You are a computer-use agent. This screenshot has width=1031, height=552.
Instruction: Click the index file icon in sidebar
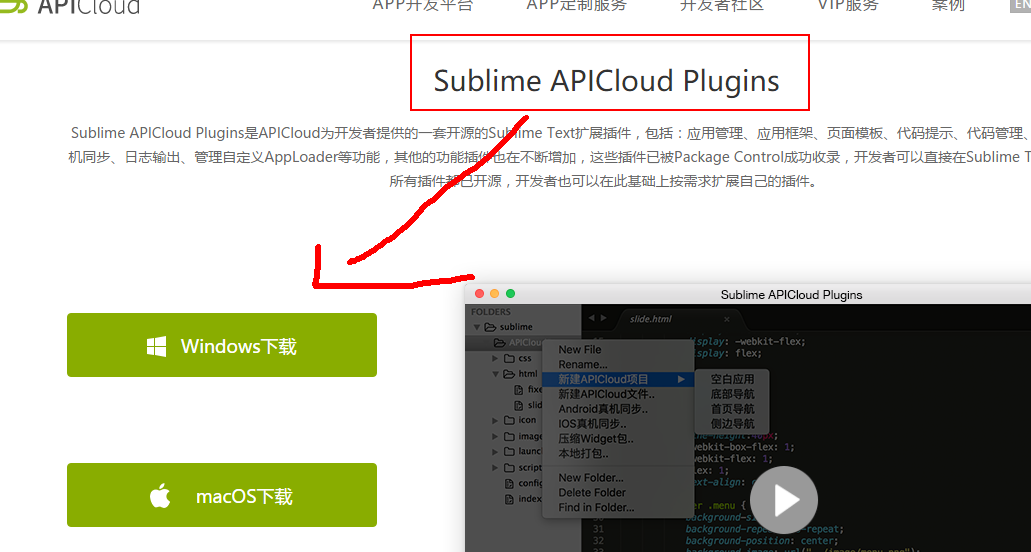click(509, 499)
